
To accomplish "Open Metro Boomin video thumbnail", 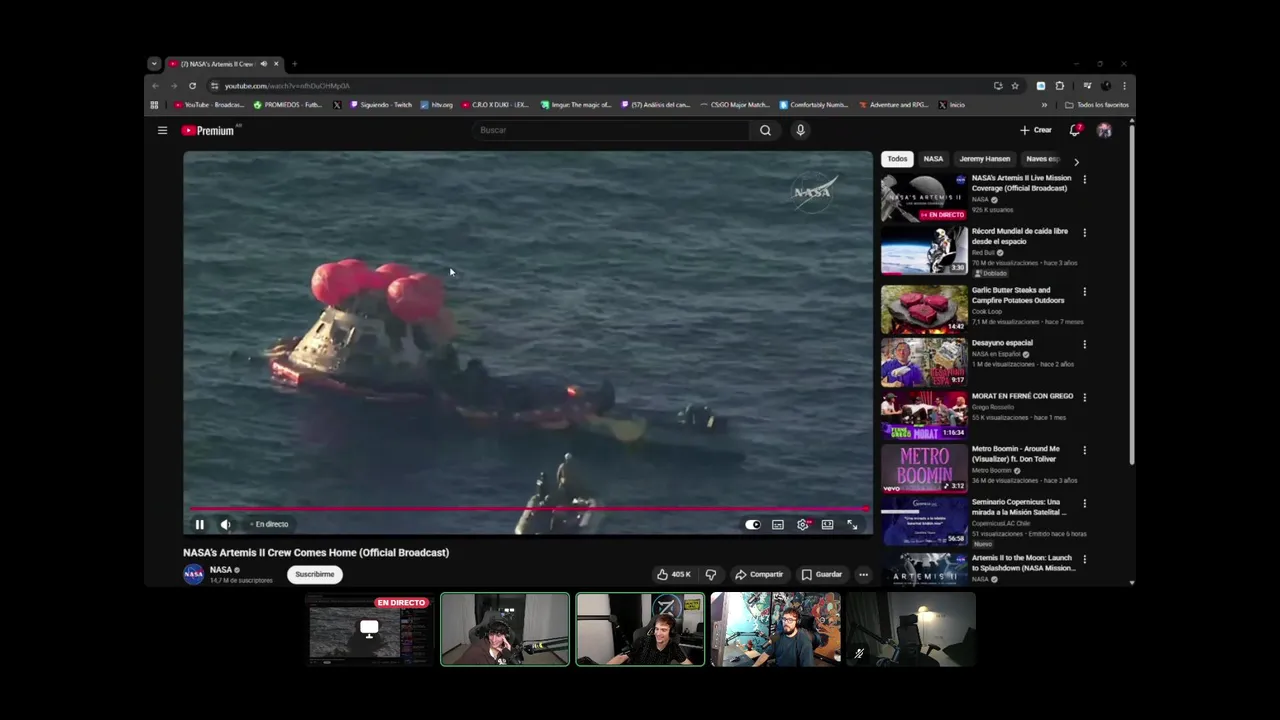I will (924, 468).
